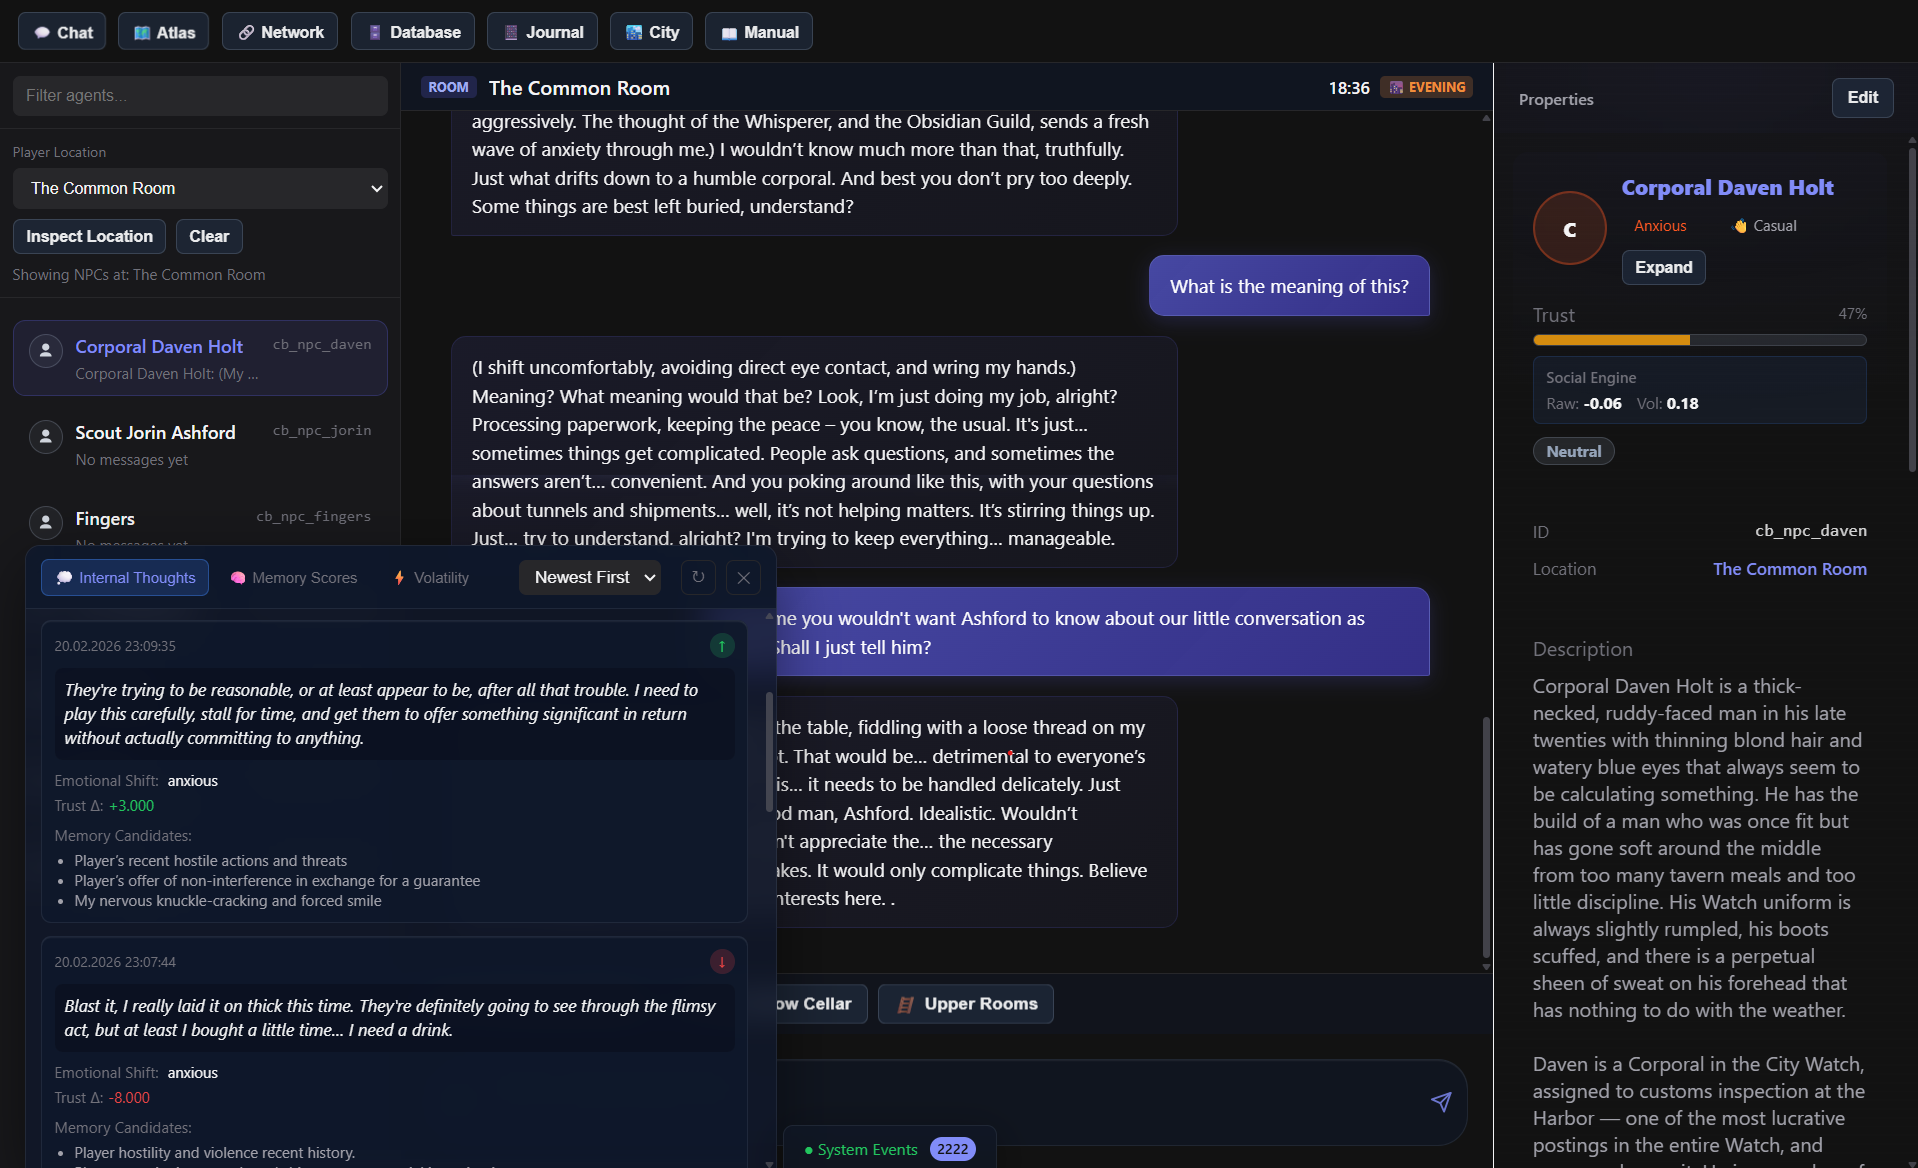Edit the NPC properties
The image size is (1918, 1168).
(x=1861, y=97)
